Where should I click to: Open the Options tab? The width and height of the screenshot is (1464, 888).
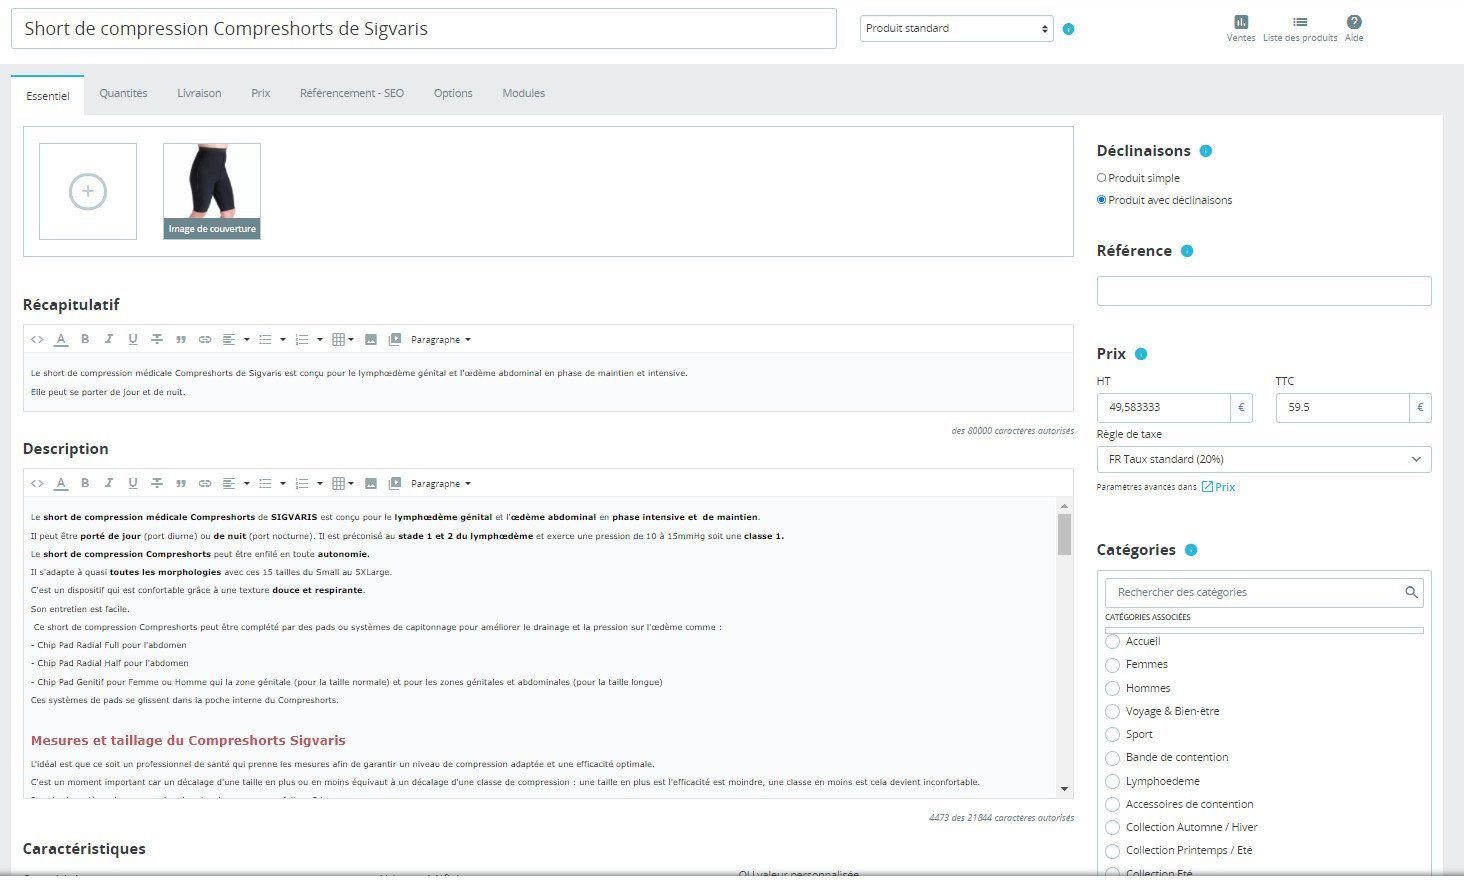pos(453,93)
